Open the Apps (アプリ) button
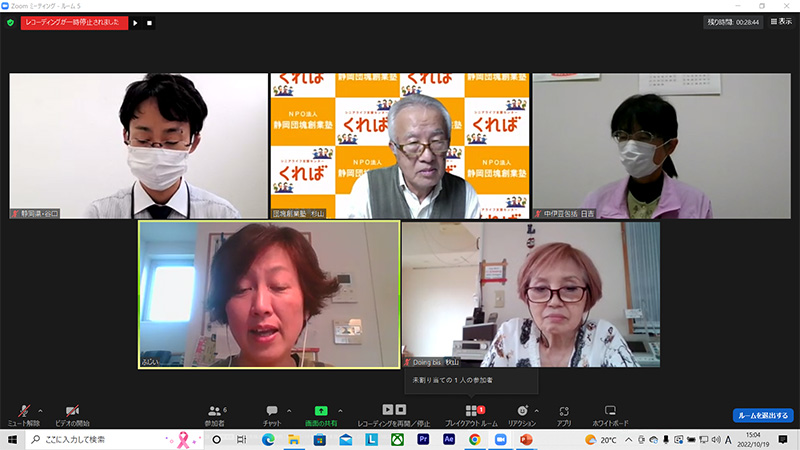 coord(564,411)
